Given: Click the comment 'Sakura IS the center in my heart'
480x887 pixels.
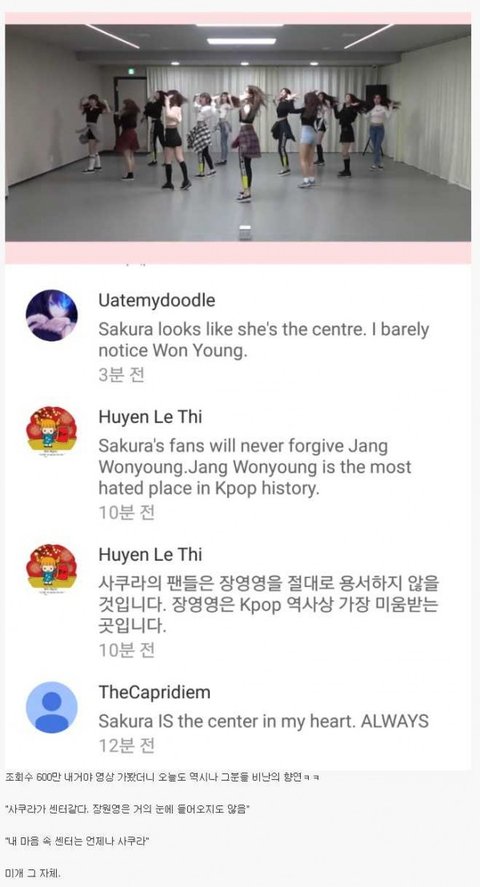Looking at the screenshot, I should tap(263, 721).
